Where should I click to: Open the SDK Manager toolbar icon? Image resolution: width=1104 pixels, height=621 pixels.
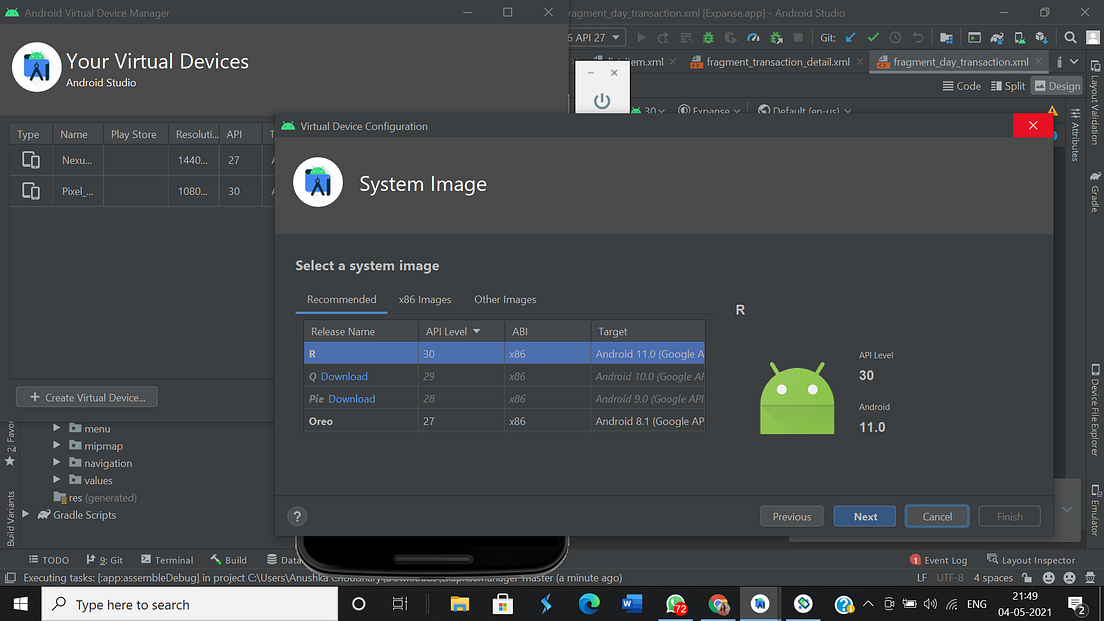pyautogui.click(x=1041, y=37)
